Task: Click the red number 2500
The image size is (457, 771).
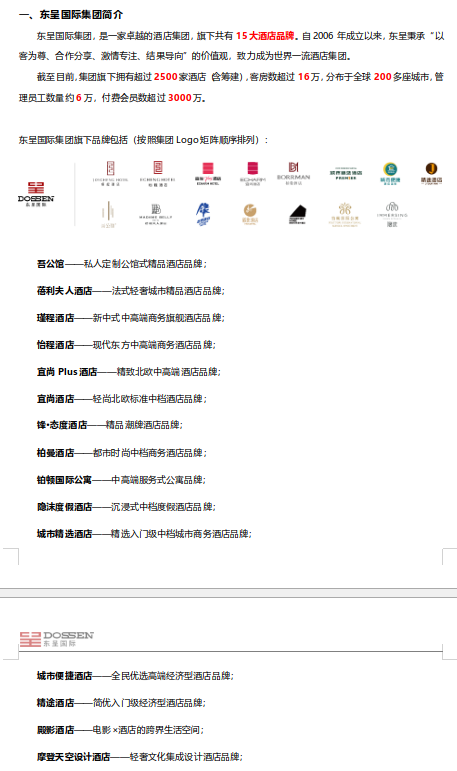Action: (x=166, y=77)
